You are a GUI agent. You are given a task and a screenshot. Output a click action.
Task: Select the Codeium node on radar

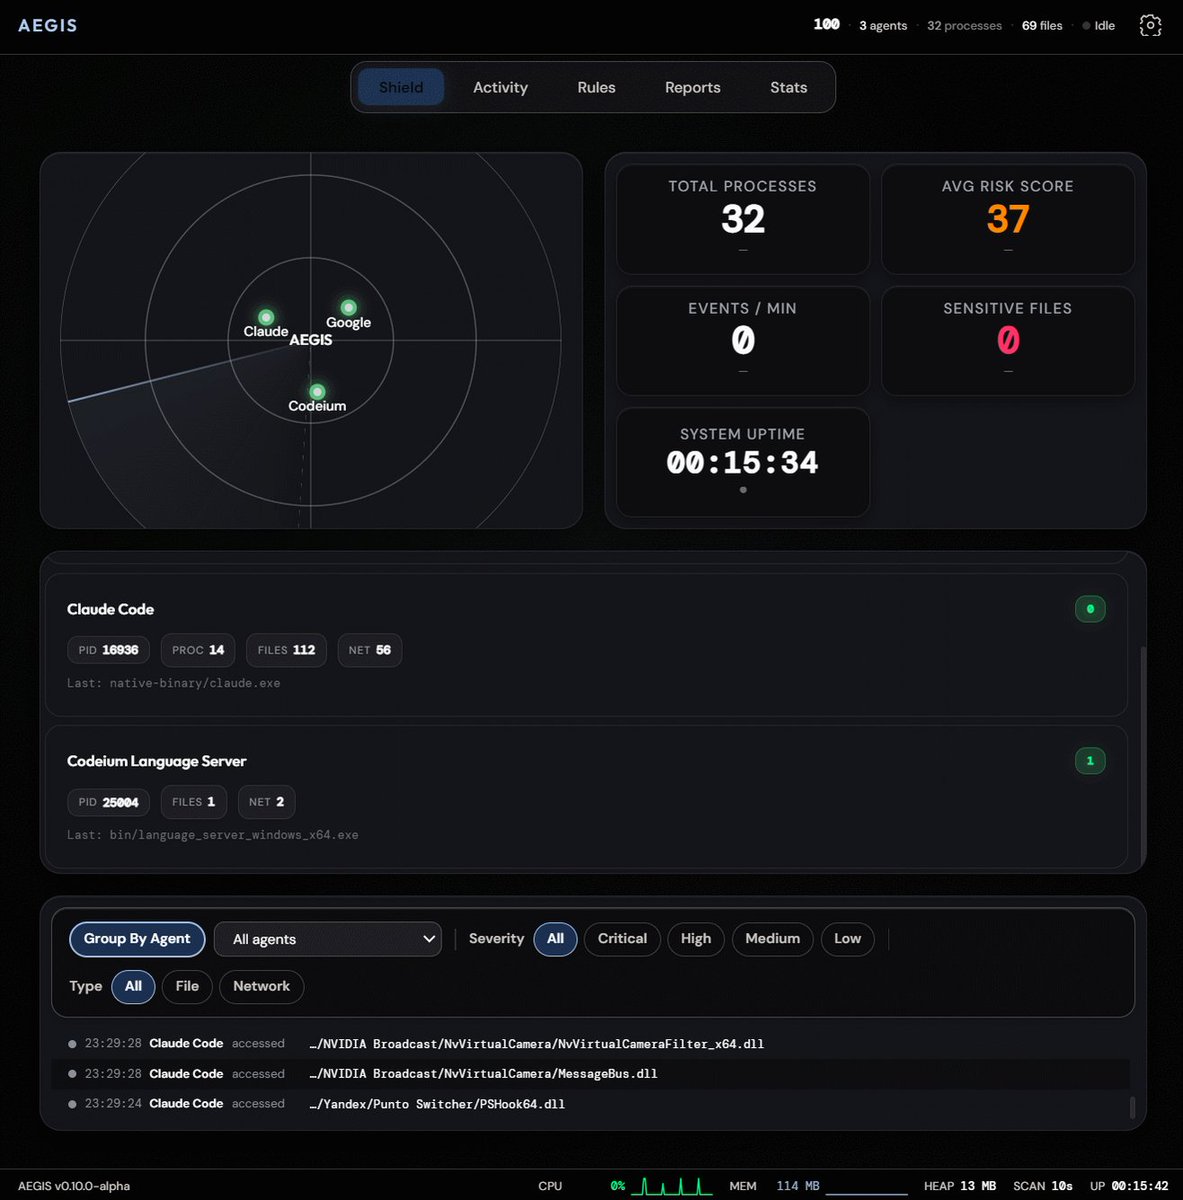point(317,391)
